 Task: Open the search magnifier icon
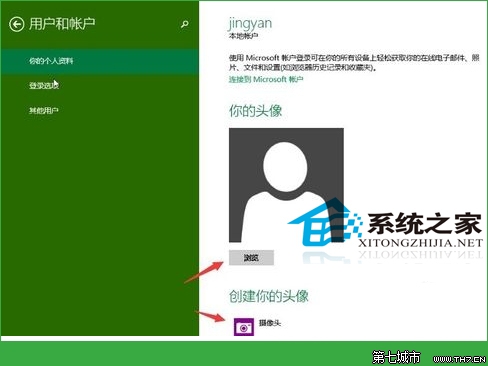point(185,24)
